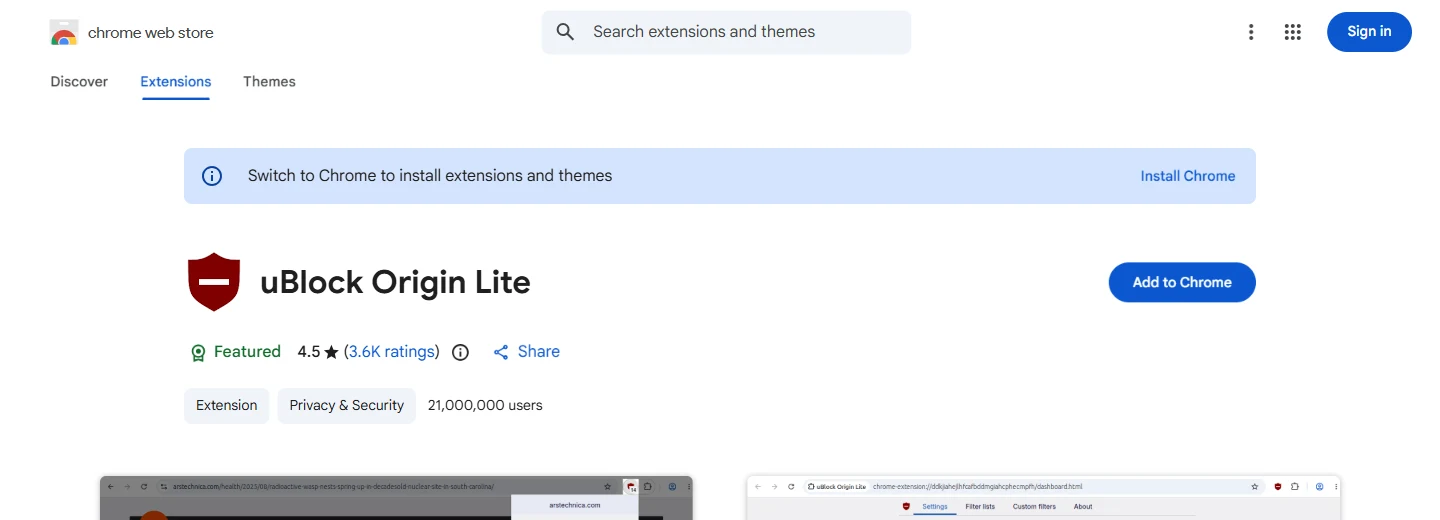Viewport: 1440px width, 520px height.
Task: Click the search magnifier icon
Action: coord(565,32)
